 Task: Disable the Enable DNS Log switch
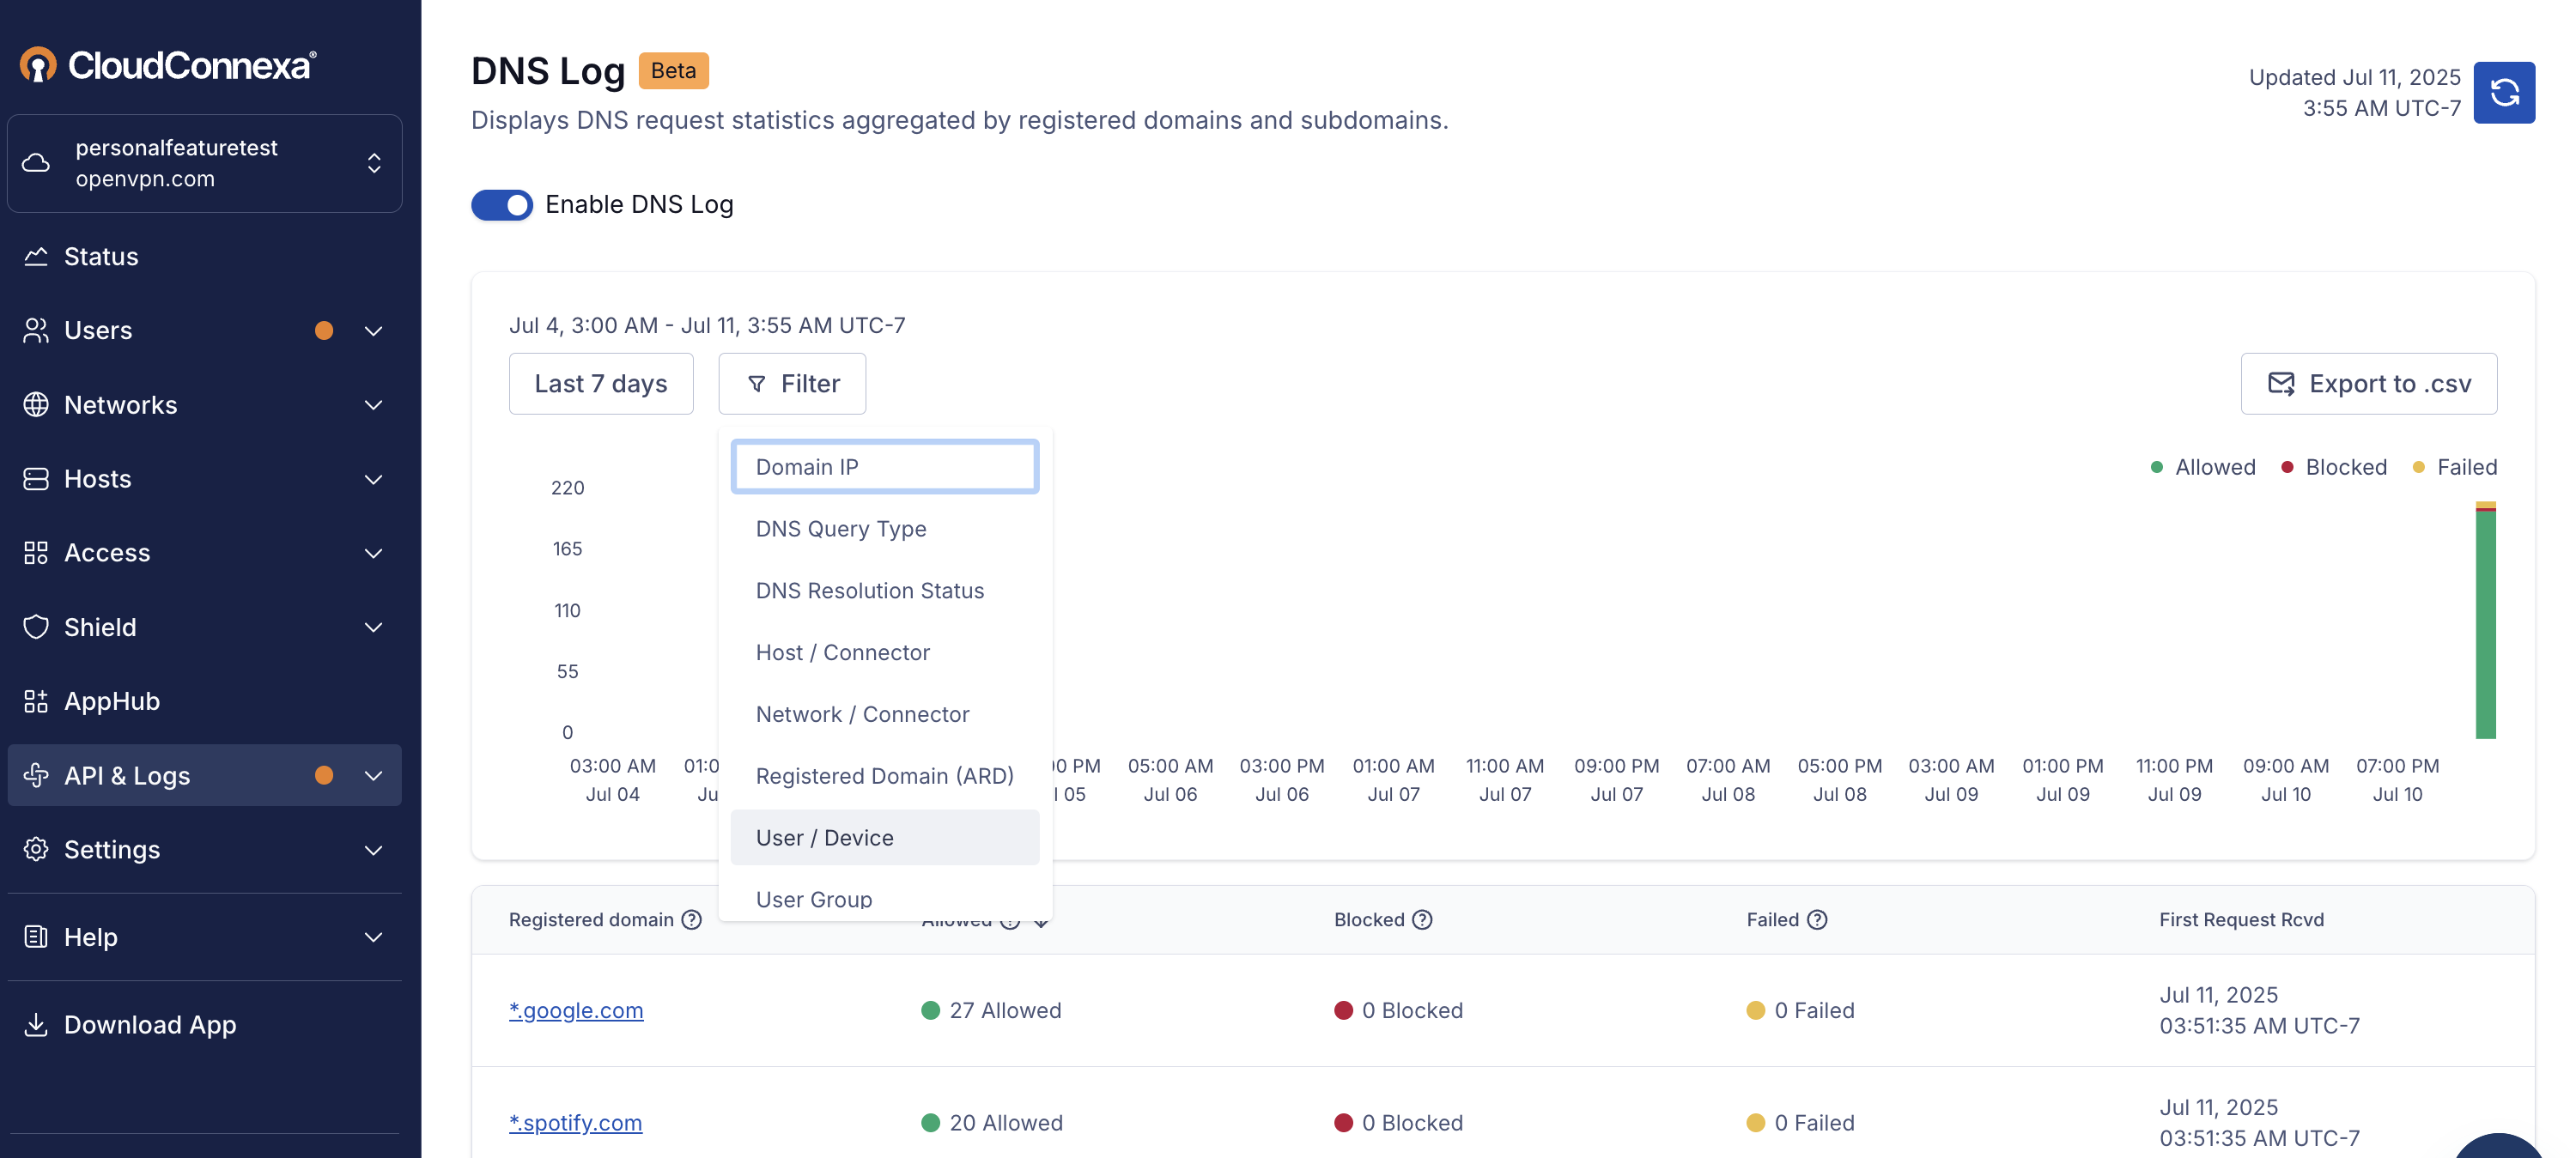pos(502,204)
